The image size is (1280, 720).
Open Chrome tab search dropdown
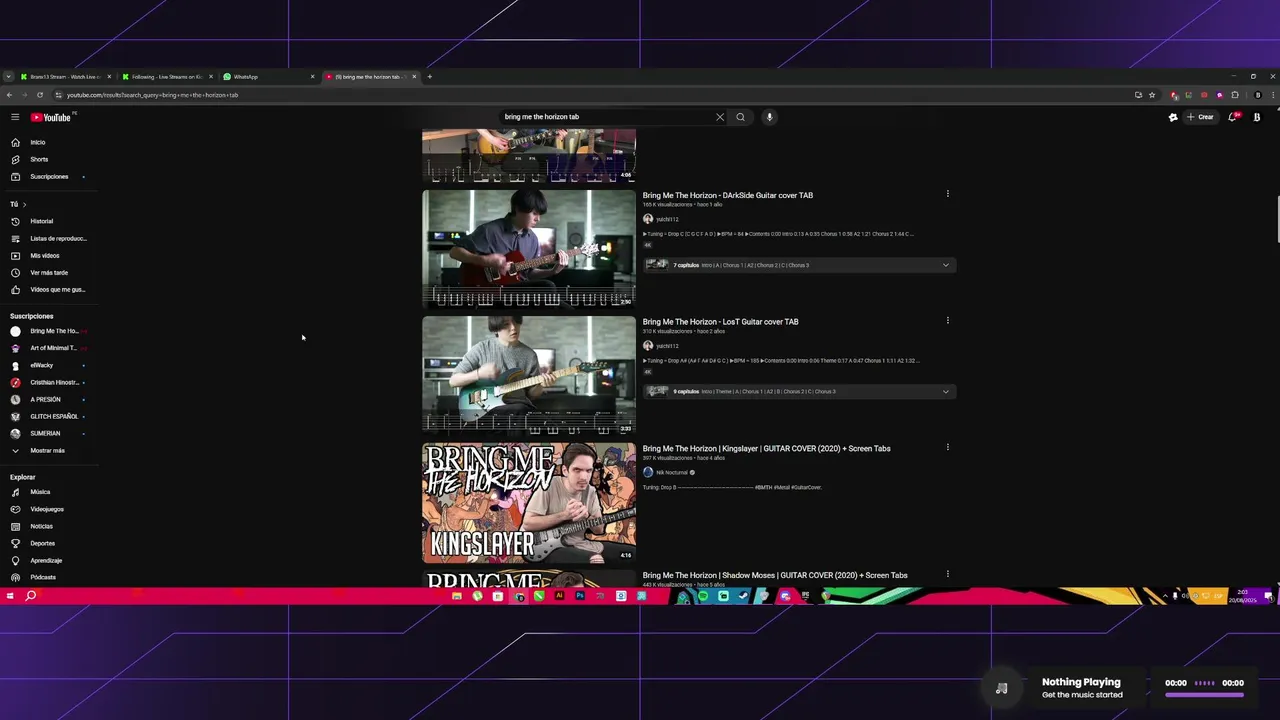tap(8, 77)
